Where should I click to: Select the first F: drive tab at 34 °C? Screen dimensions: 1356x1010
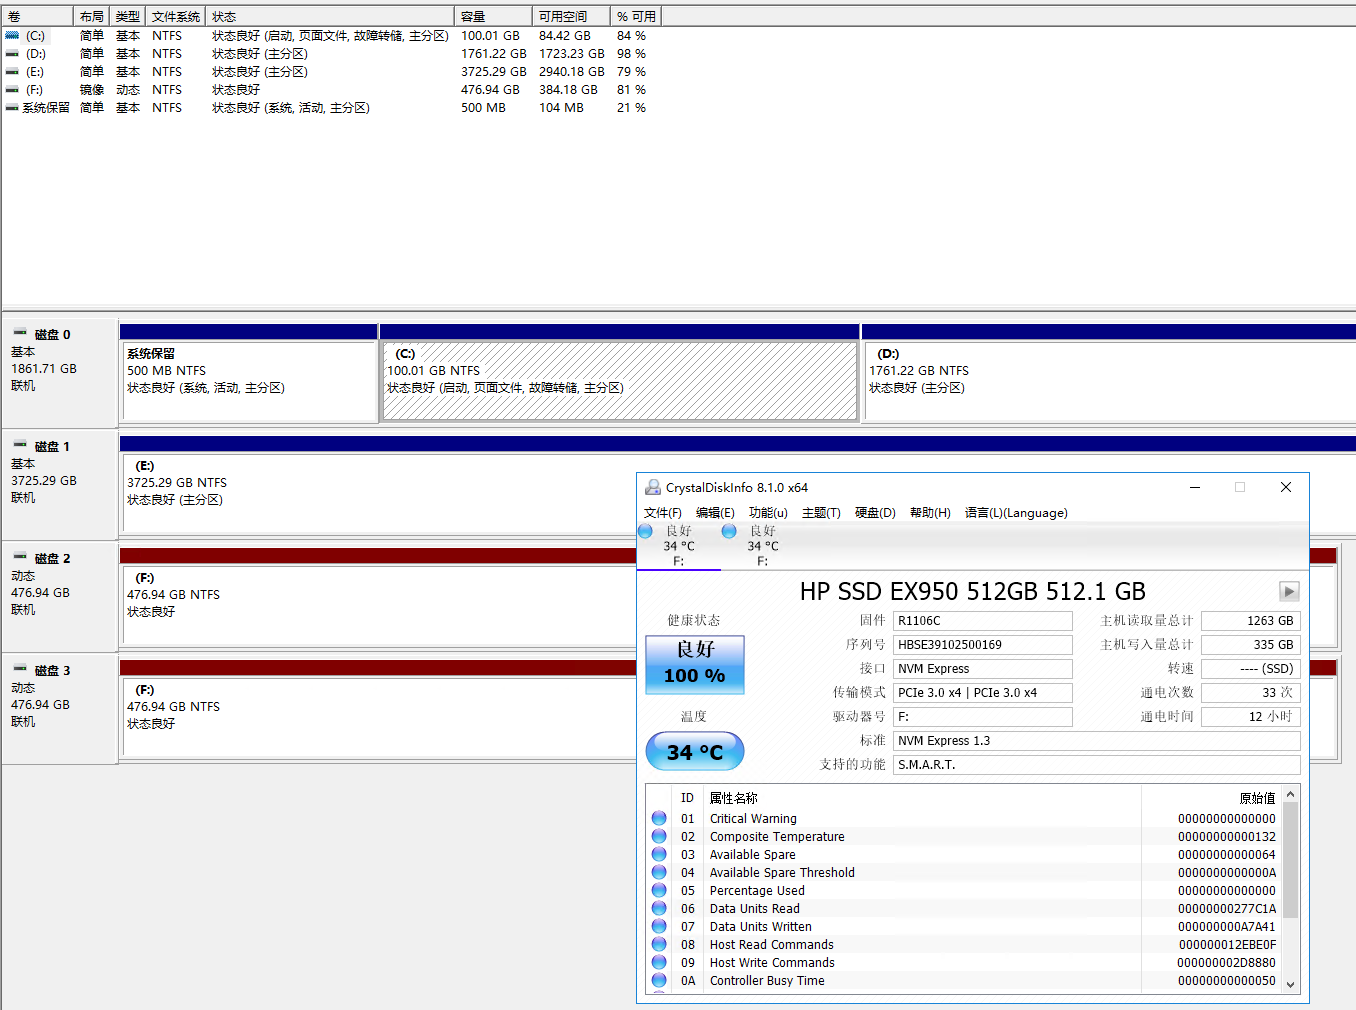679,546
